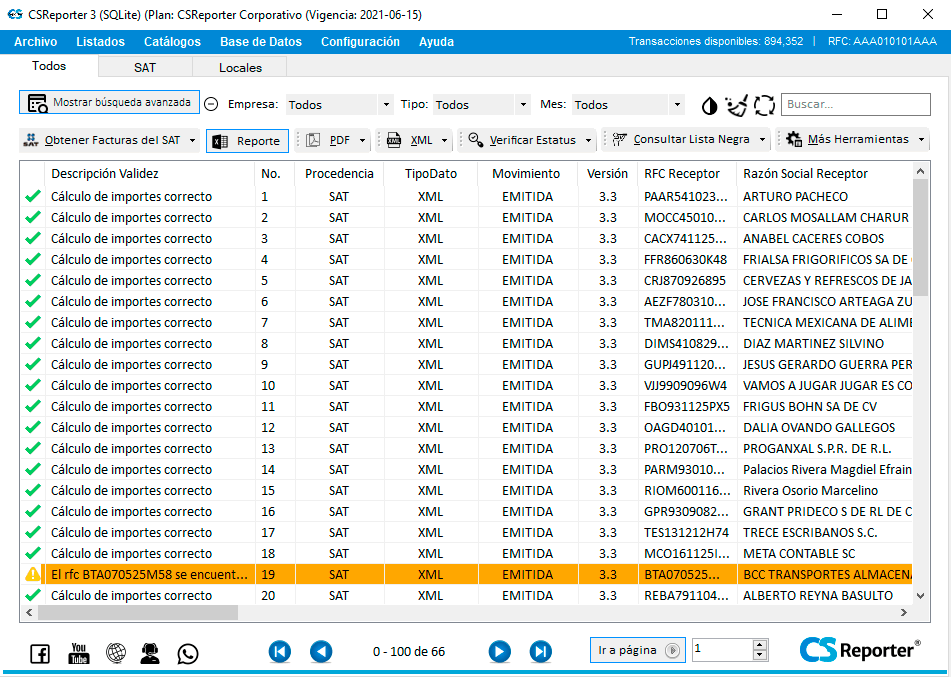Select highlighted BCC TRANSPORTES row
951x677 pixels.
tap(466, 574)
